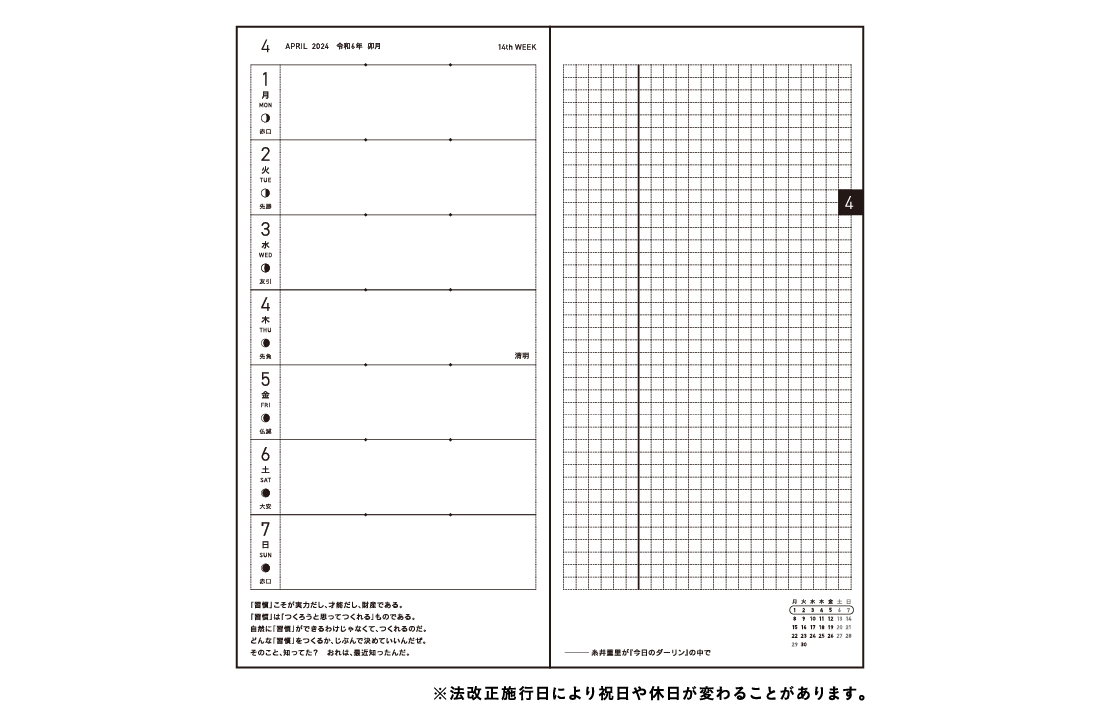Click the holiday disclaimer note at bottom
Viewport: 1100px width, 720px height.
(x=648, y=693)
